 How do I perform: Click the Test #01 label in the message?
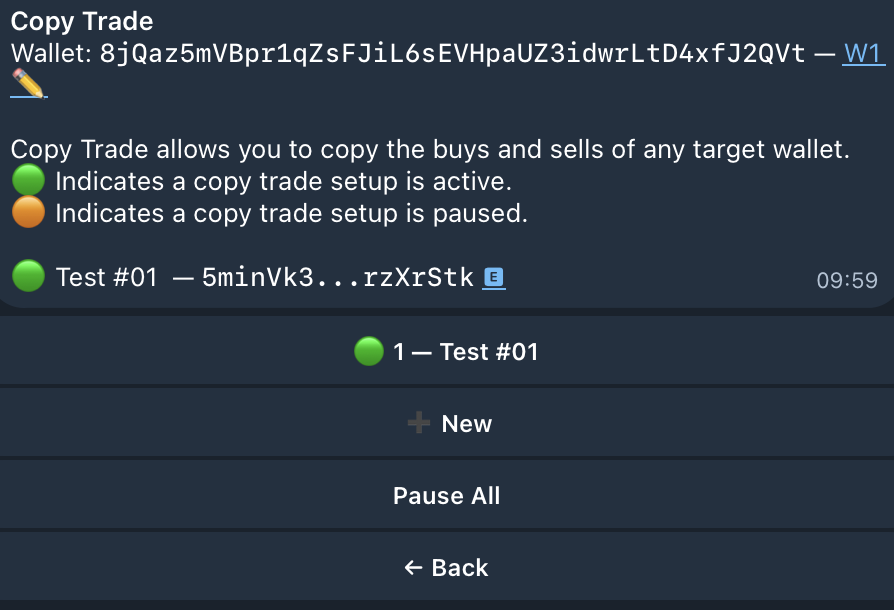[x=107, y=278]
